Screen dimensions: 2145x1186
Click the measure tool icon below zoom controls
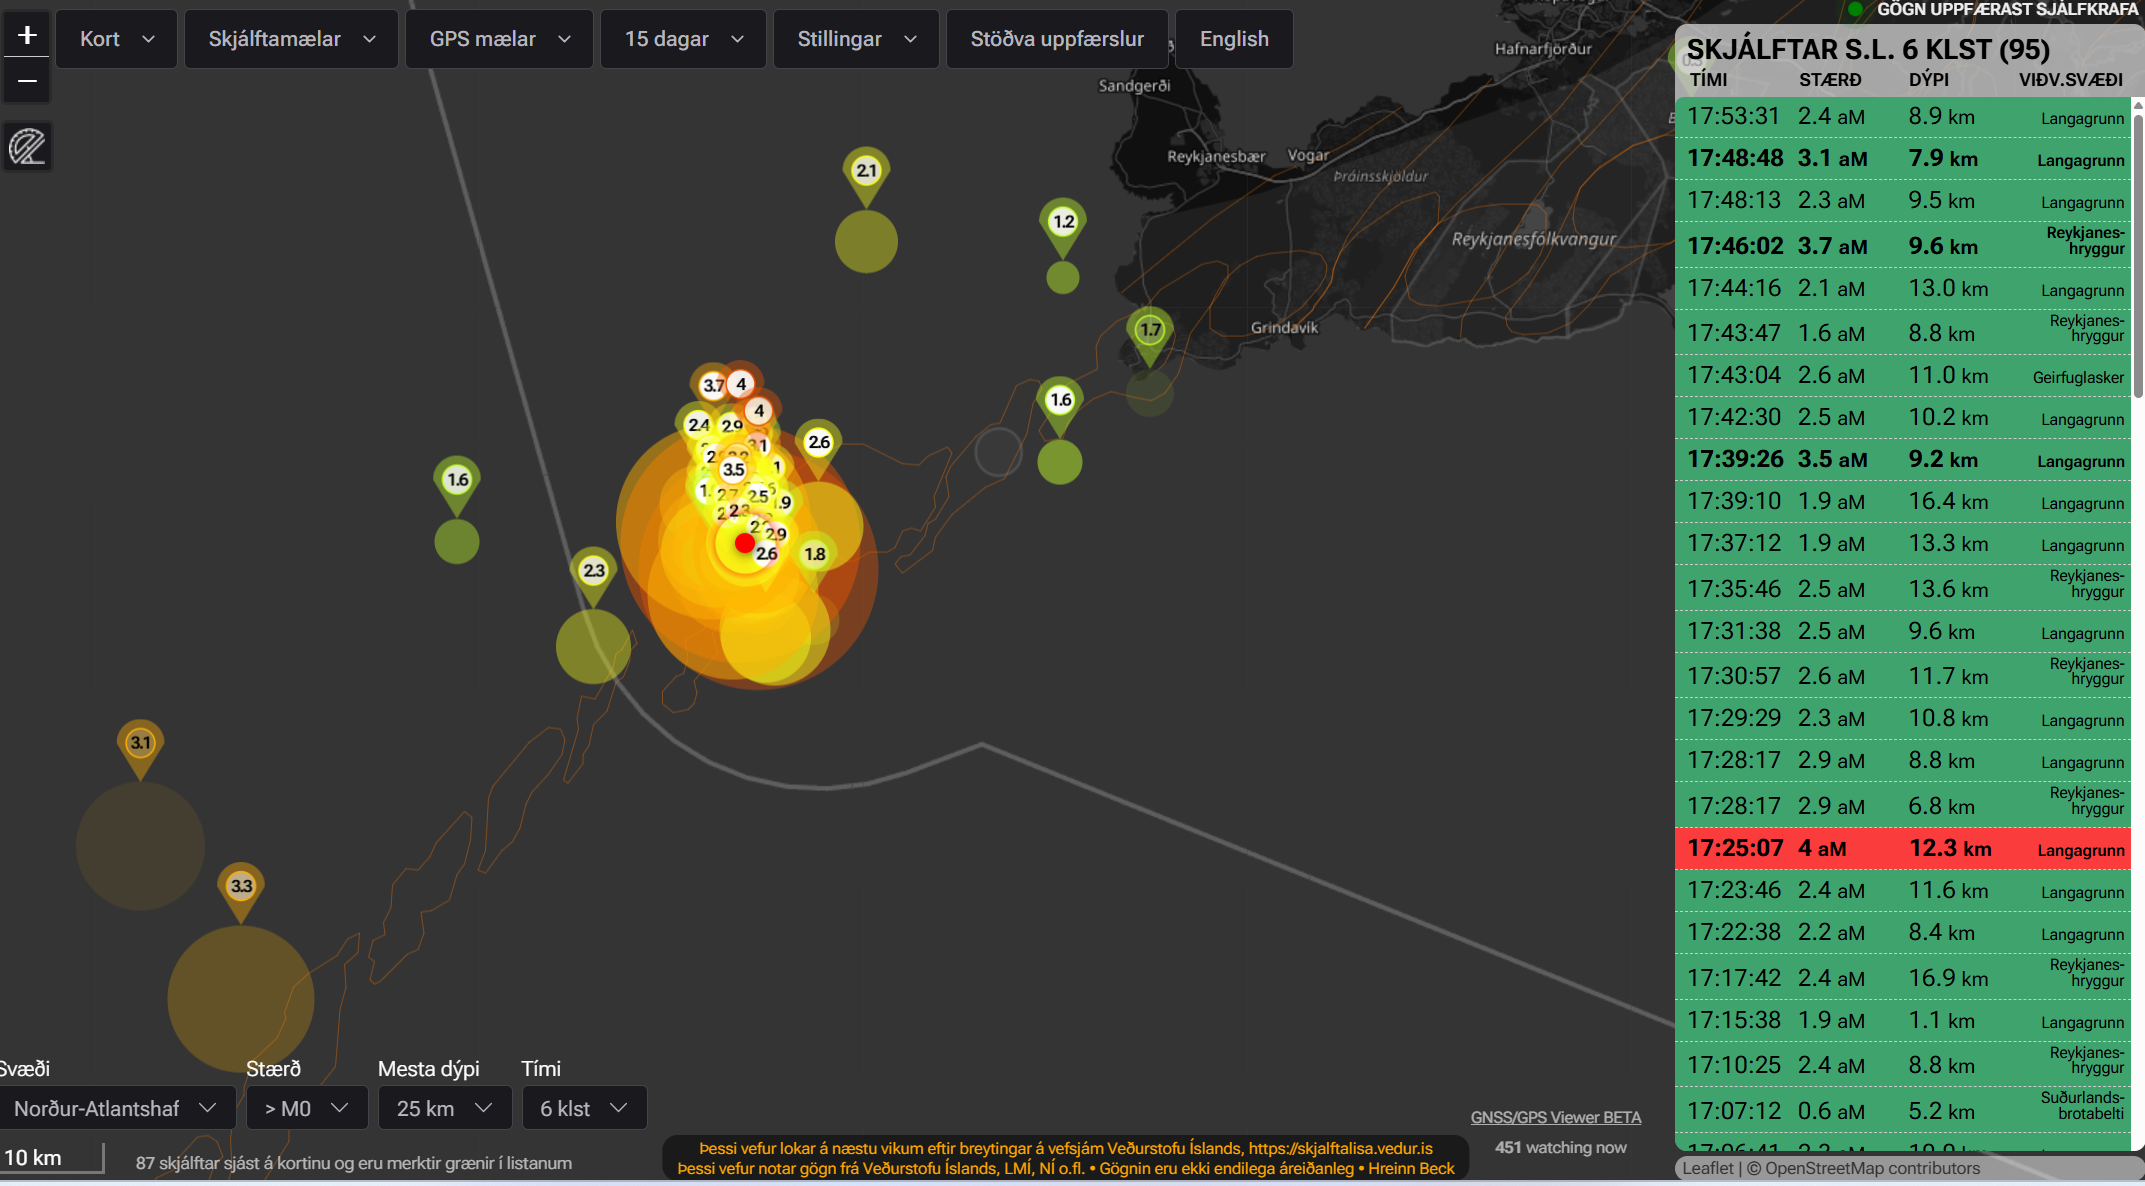(28, 147)
